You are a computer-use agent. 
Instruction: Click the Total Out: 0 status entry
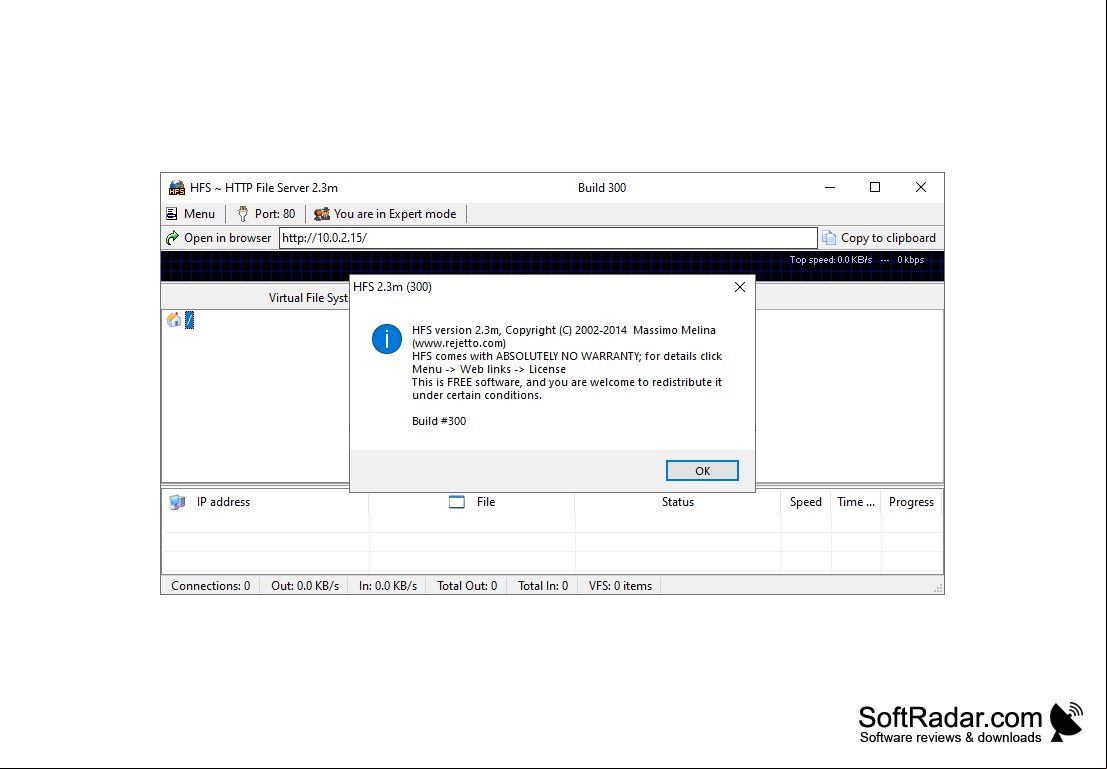click(x=467, y=586)
